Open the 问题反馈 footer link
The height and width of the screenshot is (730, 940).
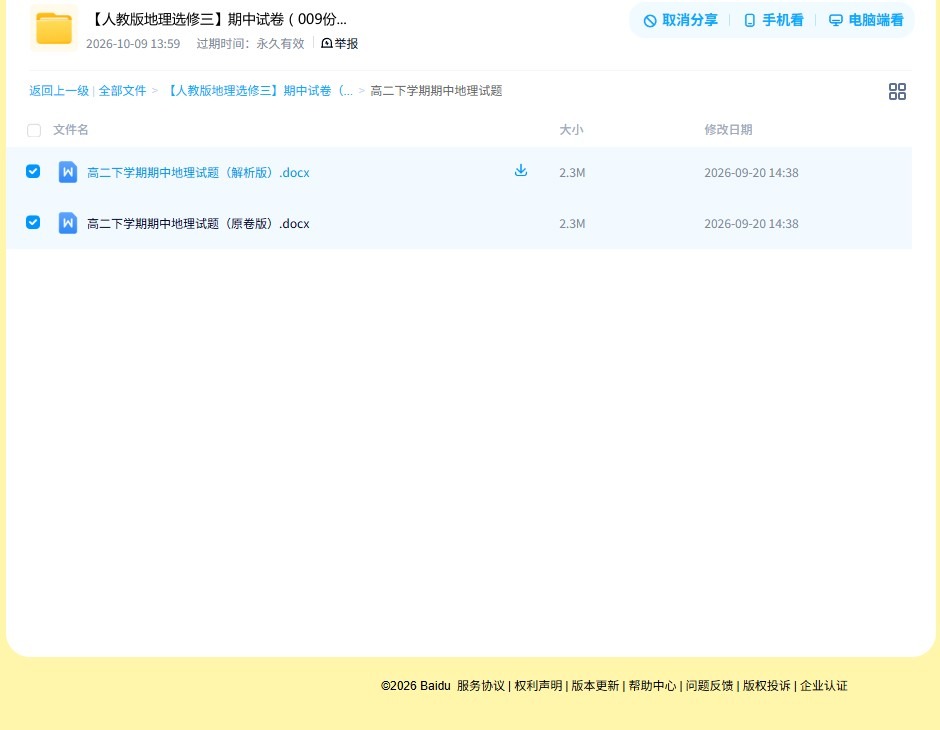pyautogui.click(x=710, y=686)
